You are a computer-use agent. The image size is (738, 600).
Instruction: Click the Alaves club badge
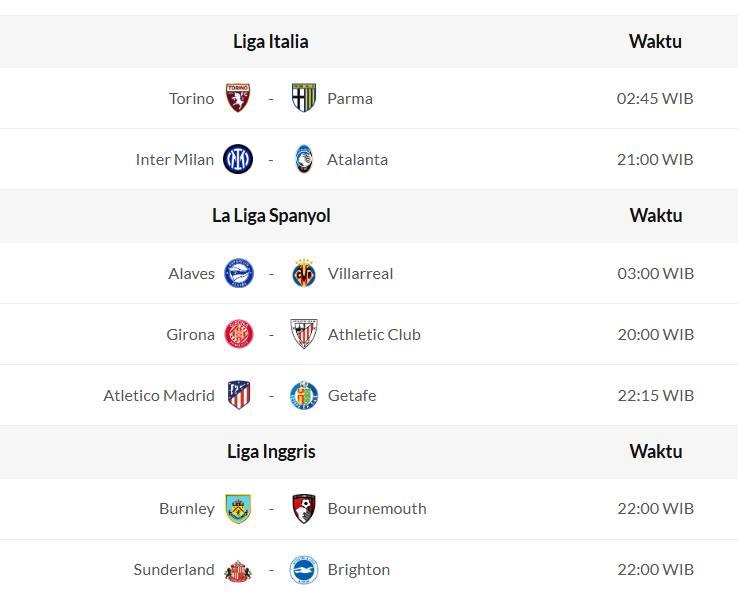(239, 273)
